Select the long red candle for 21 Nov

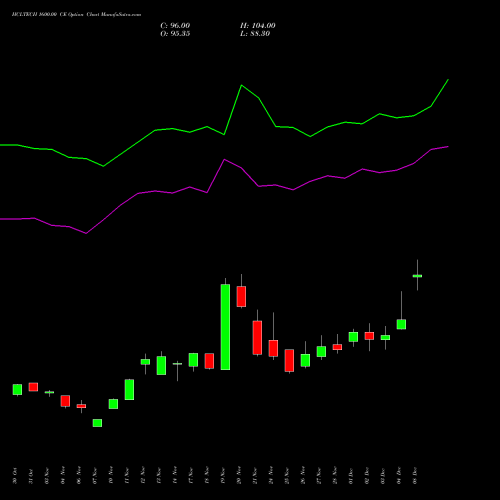tap(257, 337)
